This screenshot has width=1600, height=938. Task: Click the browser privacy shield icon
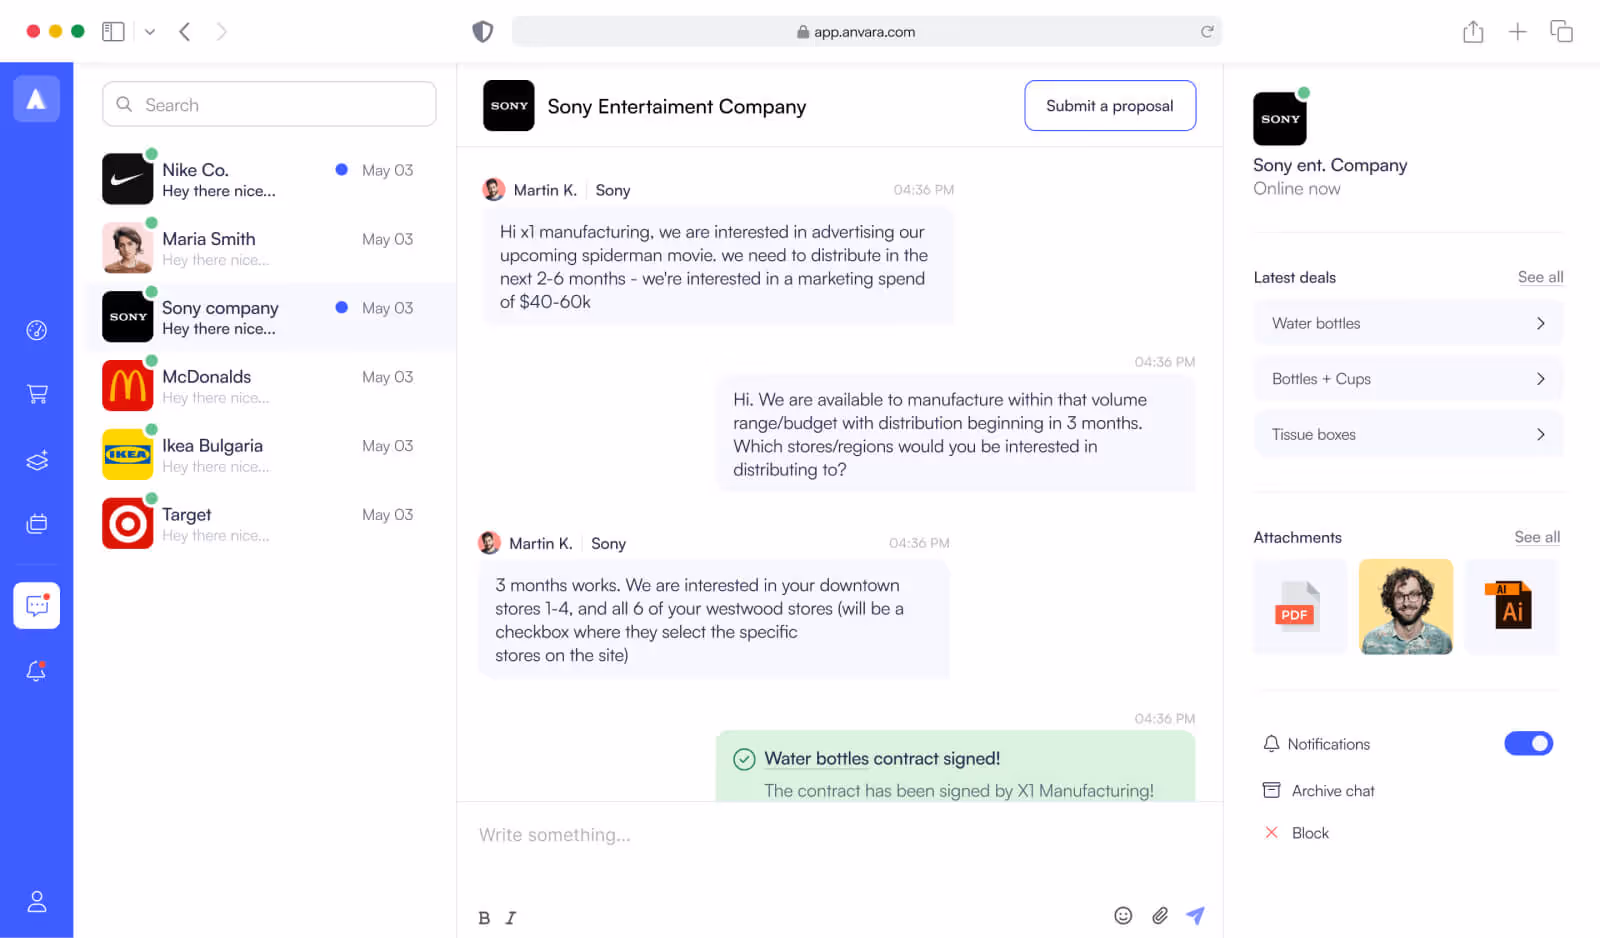pos(483,31)
